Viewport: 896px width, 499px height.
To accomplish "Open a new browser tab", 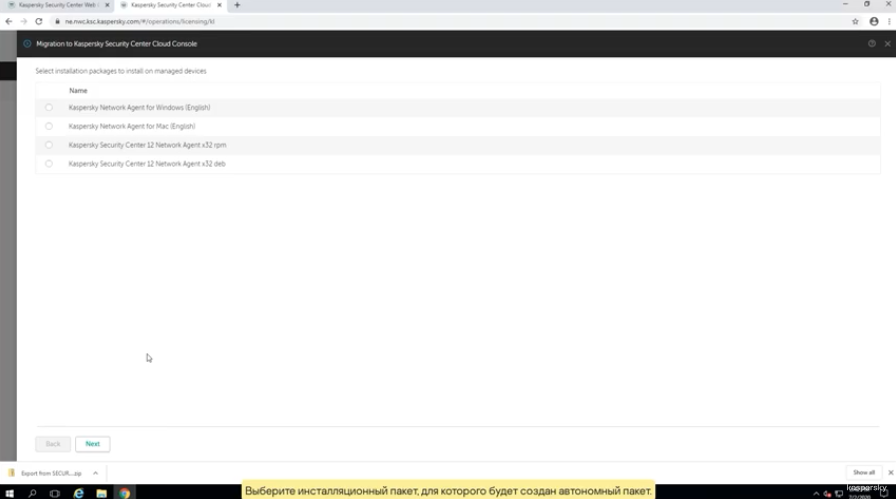I will tap(237, 5).
